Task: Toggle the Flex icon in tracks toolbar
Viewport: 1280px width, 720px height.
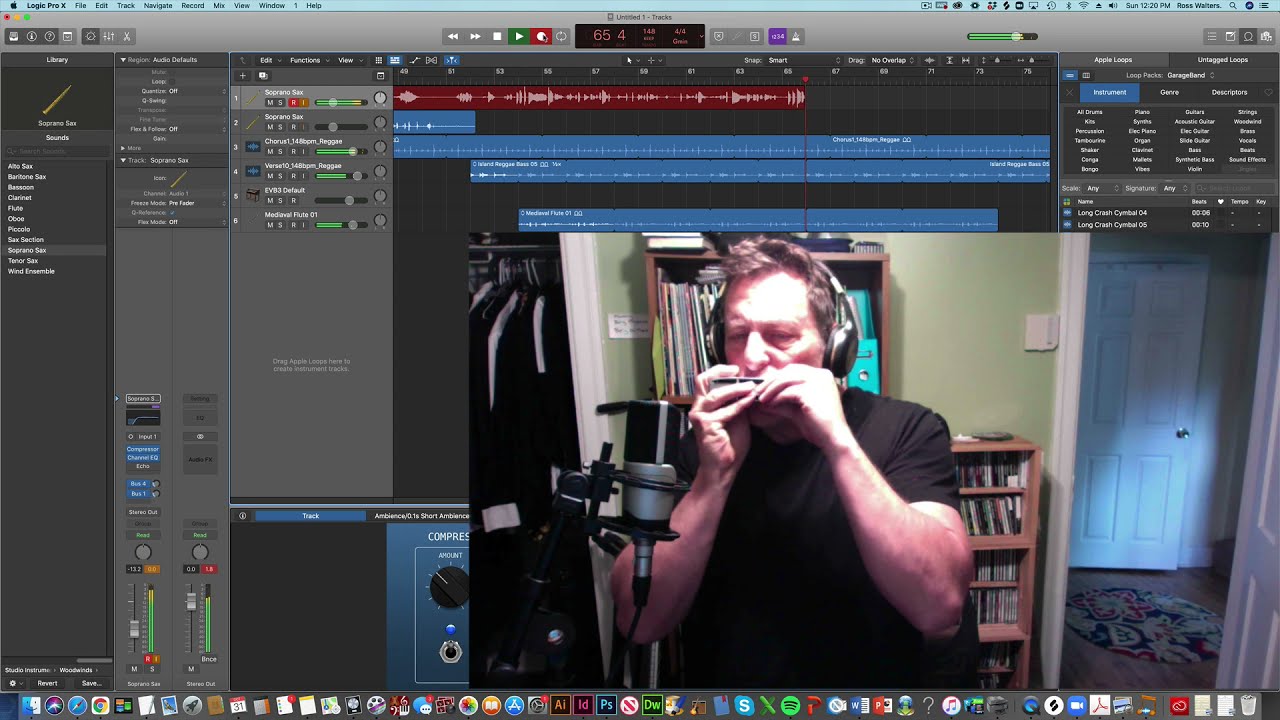Action: coord(432,60)
